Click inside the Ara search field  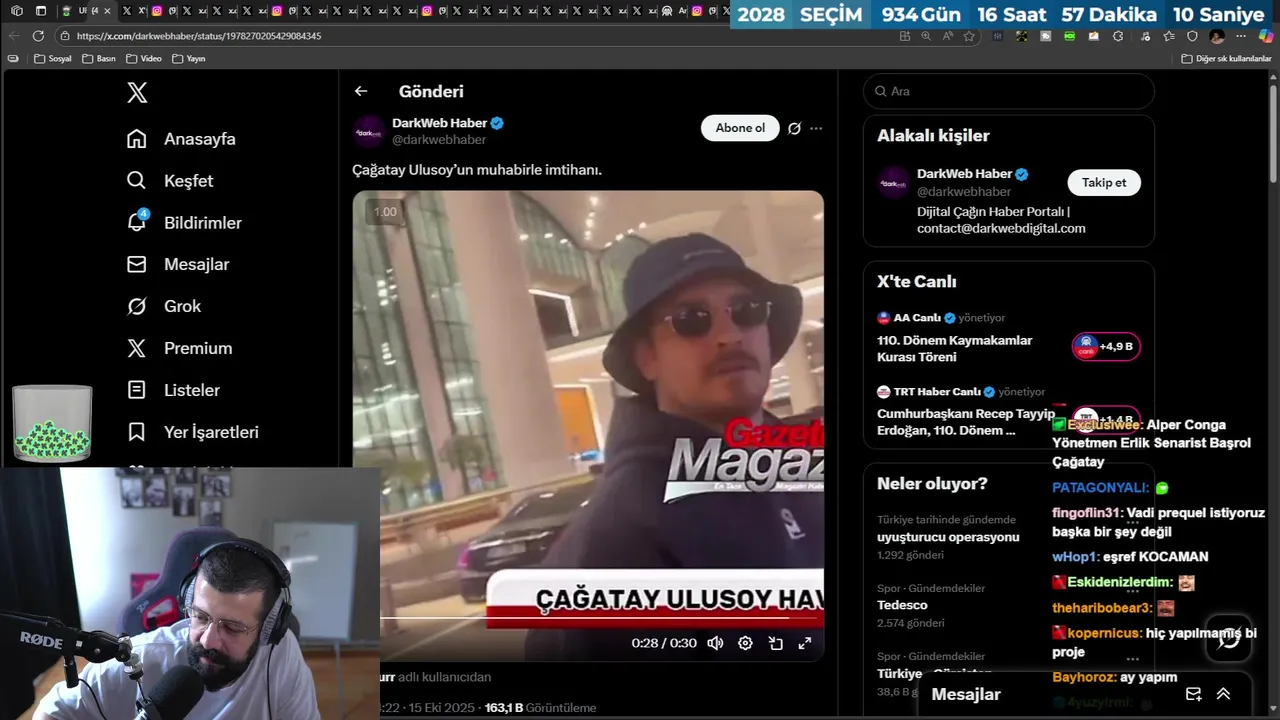click(x=1008, y=91)
